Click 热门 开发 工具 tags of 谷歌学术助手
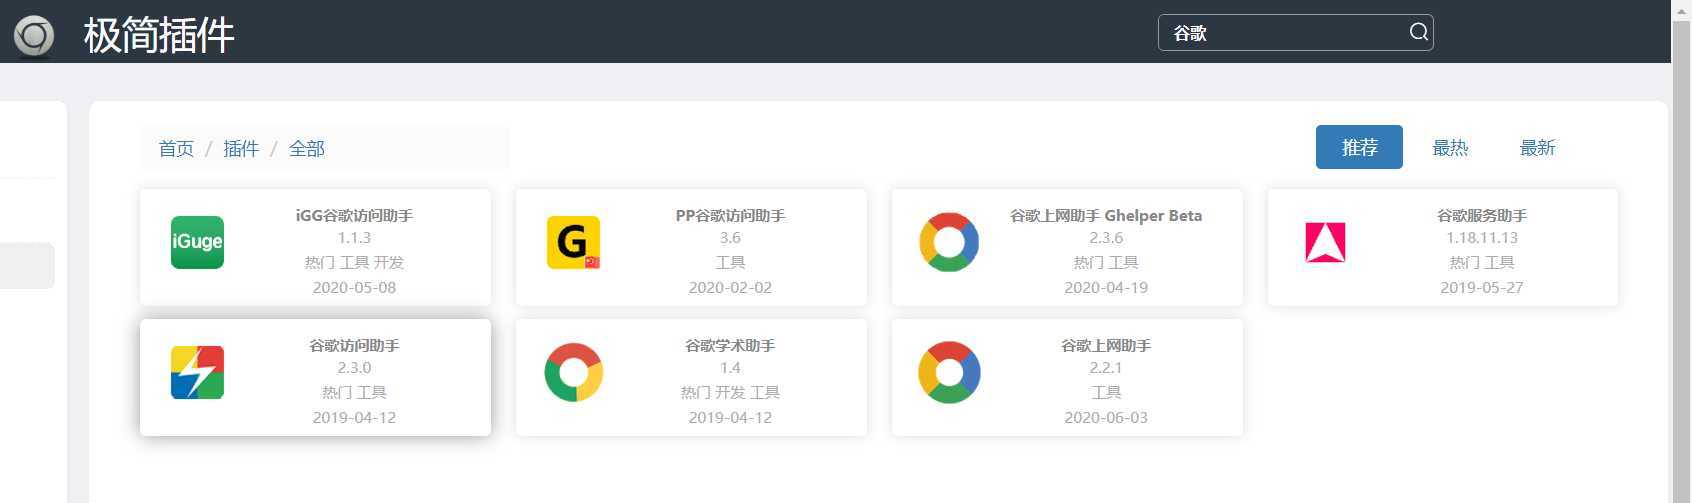This screenshot has width=1692, height=503. point(730,392)
